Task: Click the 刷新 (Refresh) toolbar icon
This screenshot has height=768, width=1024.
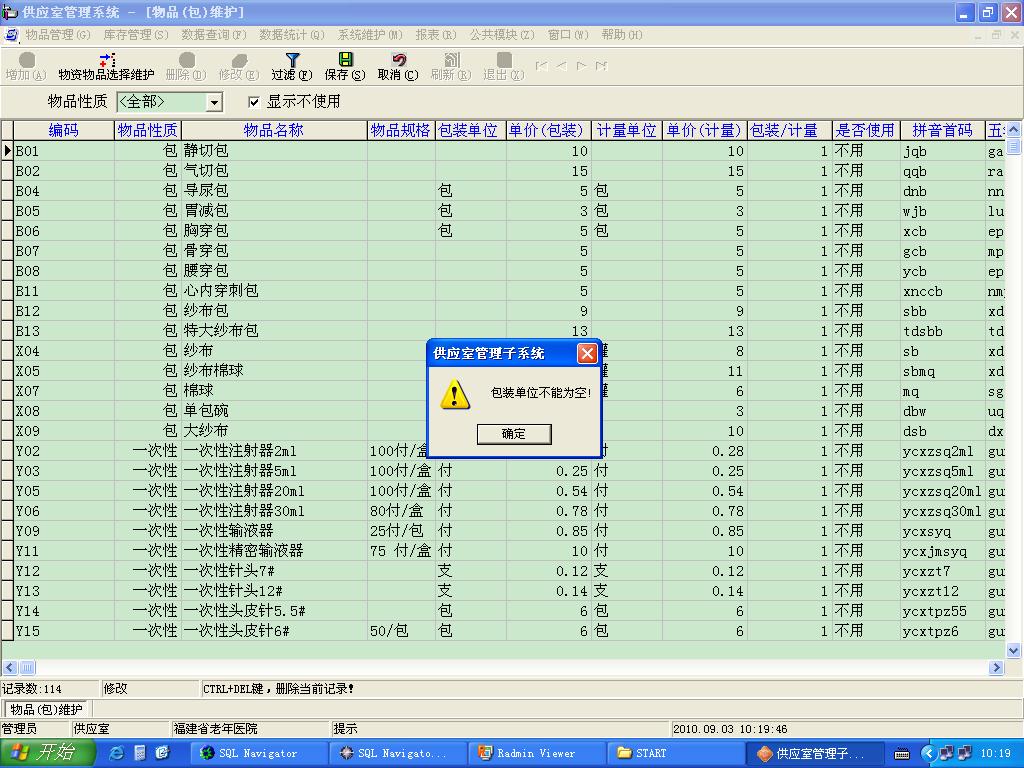Action: [451, 67]
